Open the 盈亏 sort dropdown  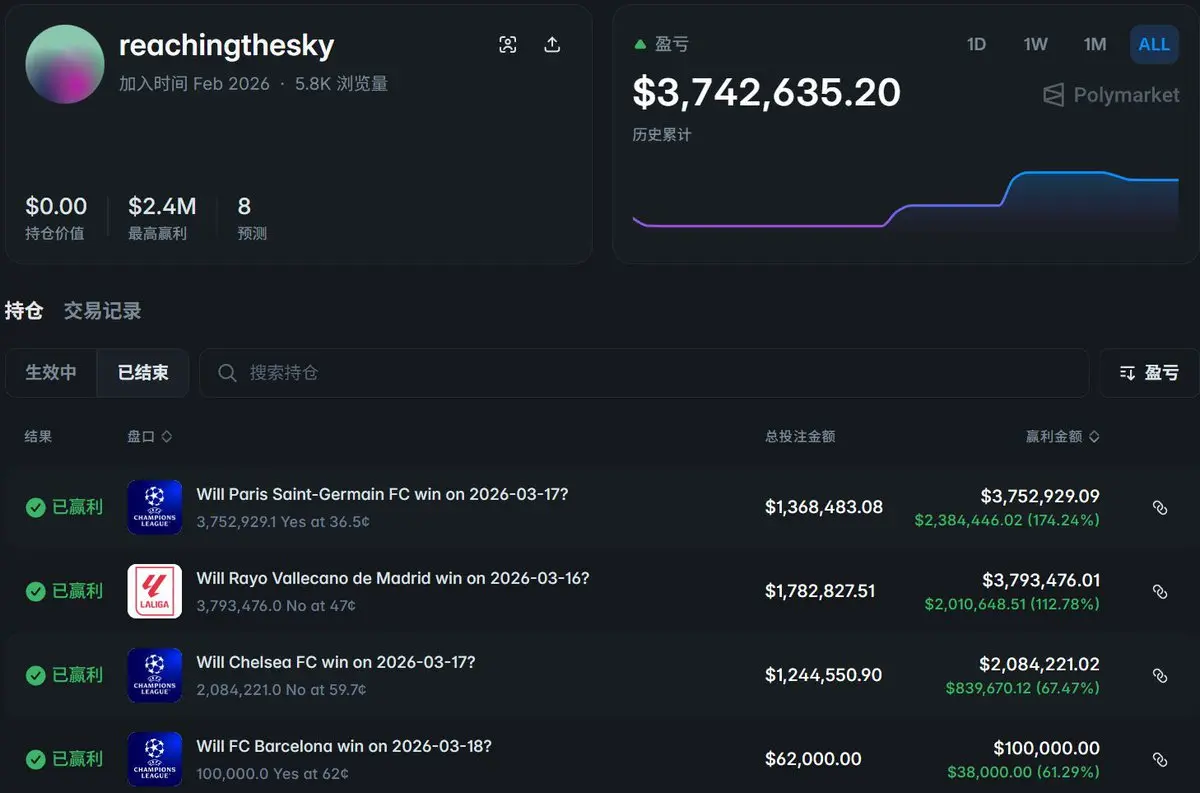[x=1148, y=373]
